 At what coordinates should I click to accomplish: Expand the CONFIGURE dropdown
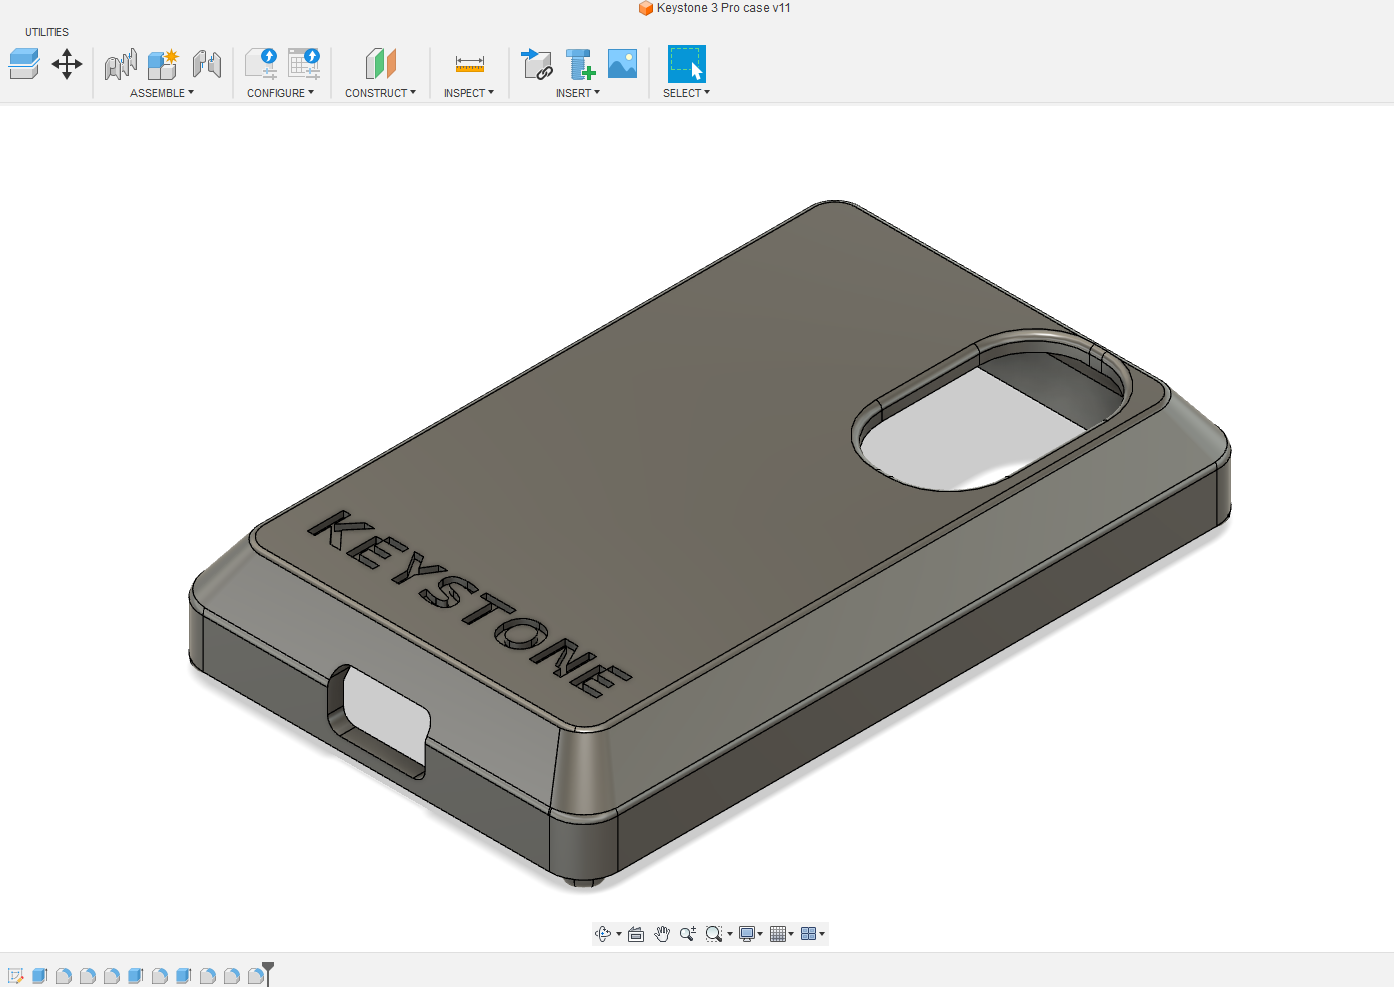pyautogui.click(x=281, y=93)
